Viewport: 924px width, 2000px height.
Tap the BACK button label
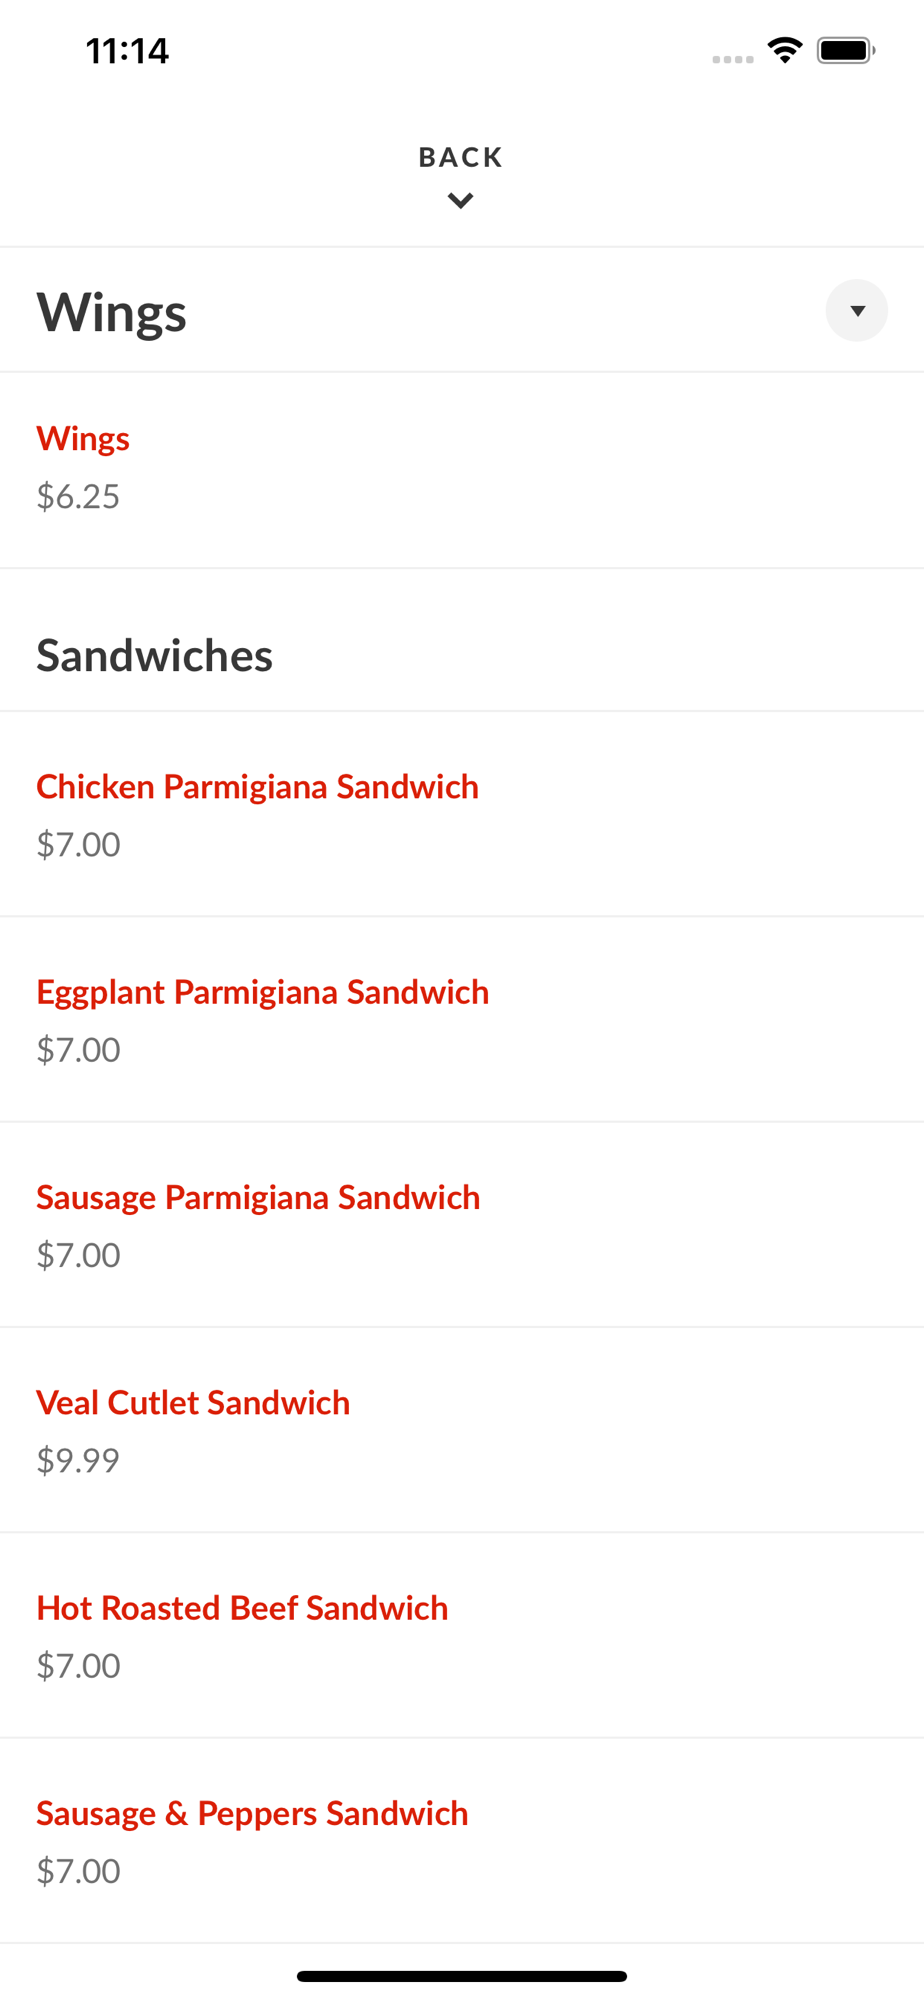pos(460,157)
